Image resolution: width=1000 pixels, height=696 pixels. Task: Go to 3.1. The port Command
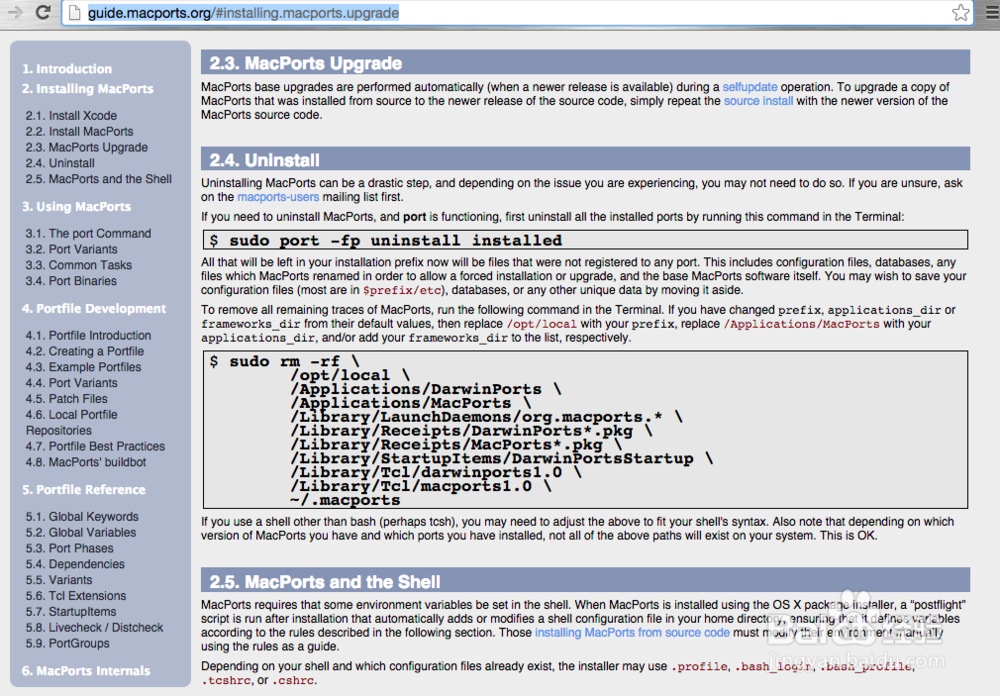click(x=89, y=233)
